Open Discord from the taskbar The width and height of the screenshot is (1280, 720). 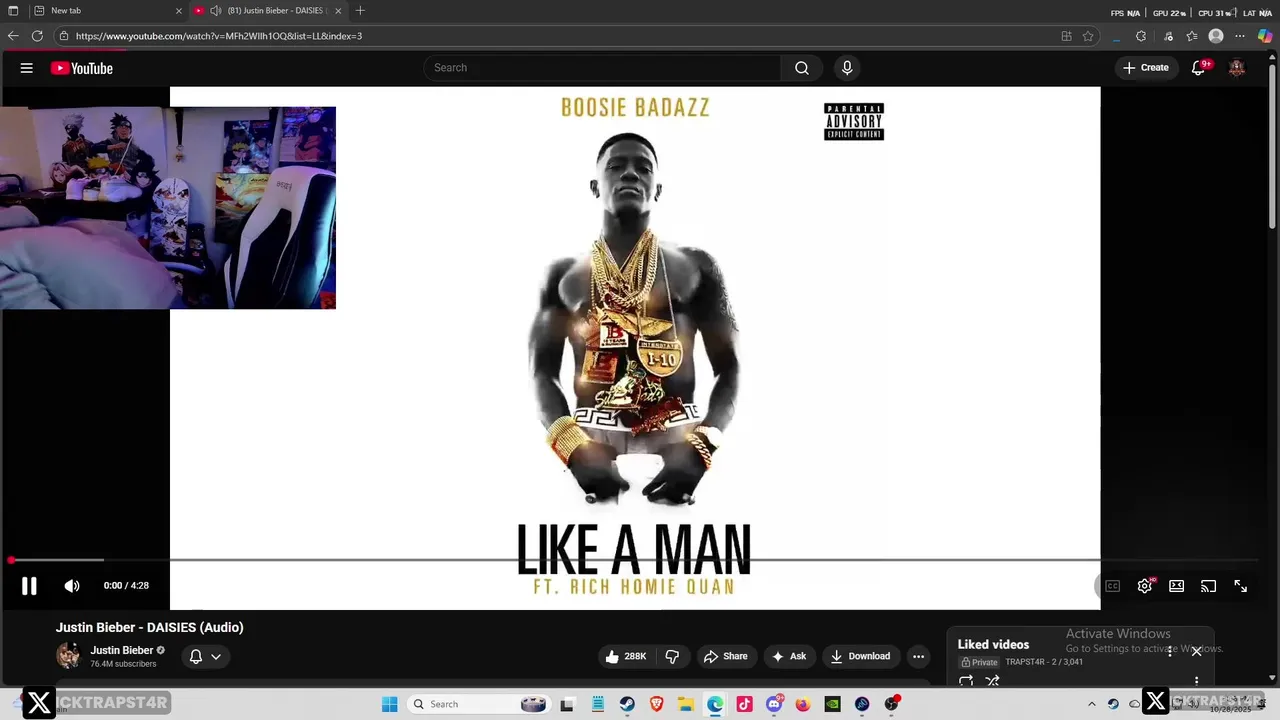(774, 704)
